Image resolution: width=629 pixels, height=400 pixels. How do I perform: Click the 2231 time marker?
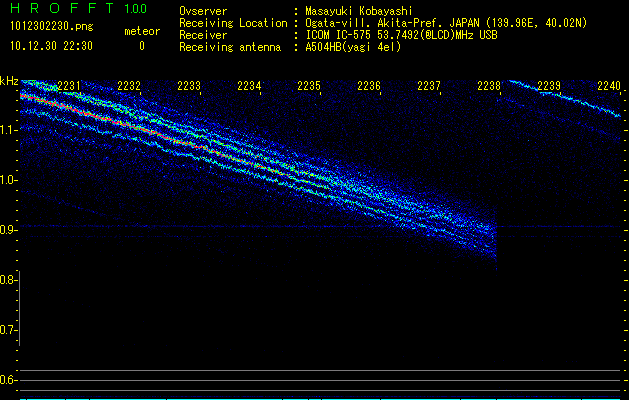[69, 86]
